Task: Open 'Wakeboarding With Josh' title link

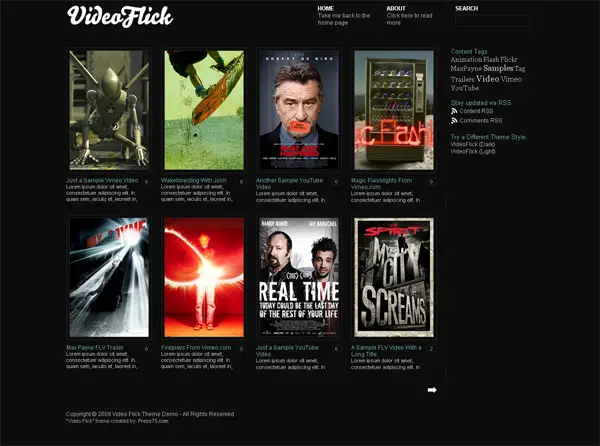Action: pyautogui.click(x=194, y=180)
